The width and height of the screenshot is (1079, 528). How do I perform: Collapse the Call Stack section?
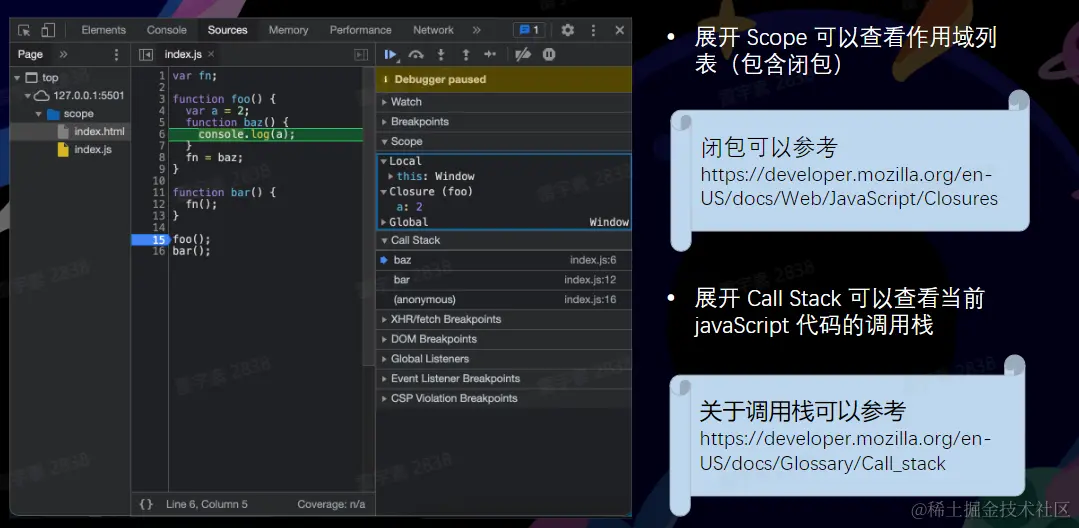pos(504,240)
